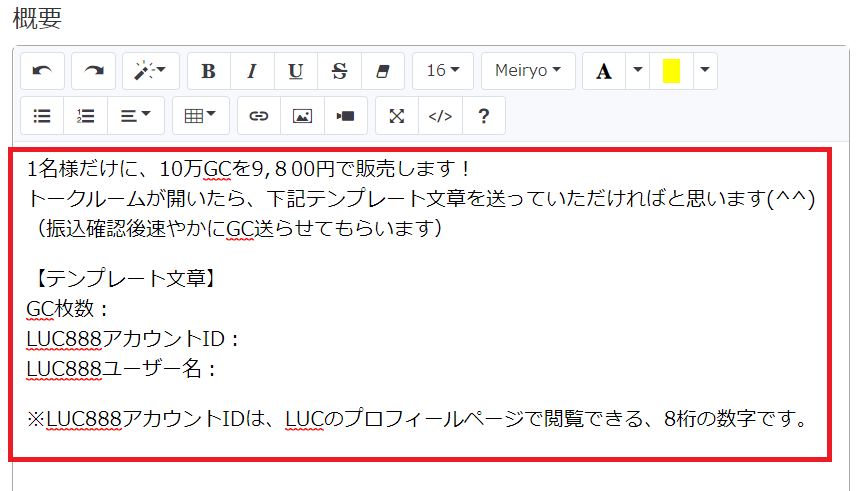Open the paragraph alignment dropdown
Image resolution: width=862 pixels, height=491 pixels.
click(x=136, y=116)
